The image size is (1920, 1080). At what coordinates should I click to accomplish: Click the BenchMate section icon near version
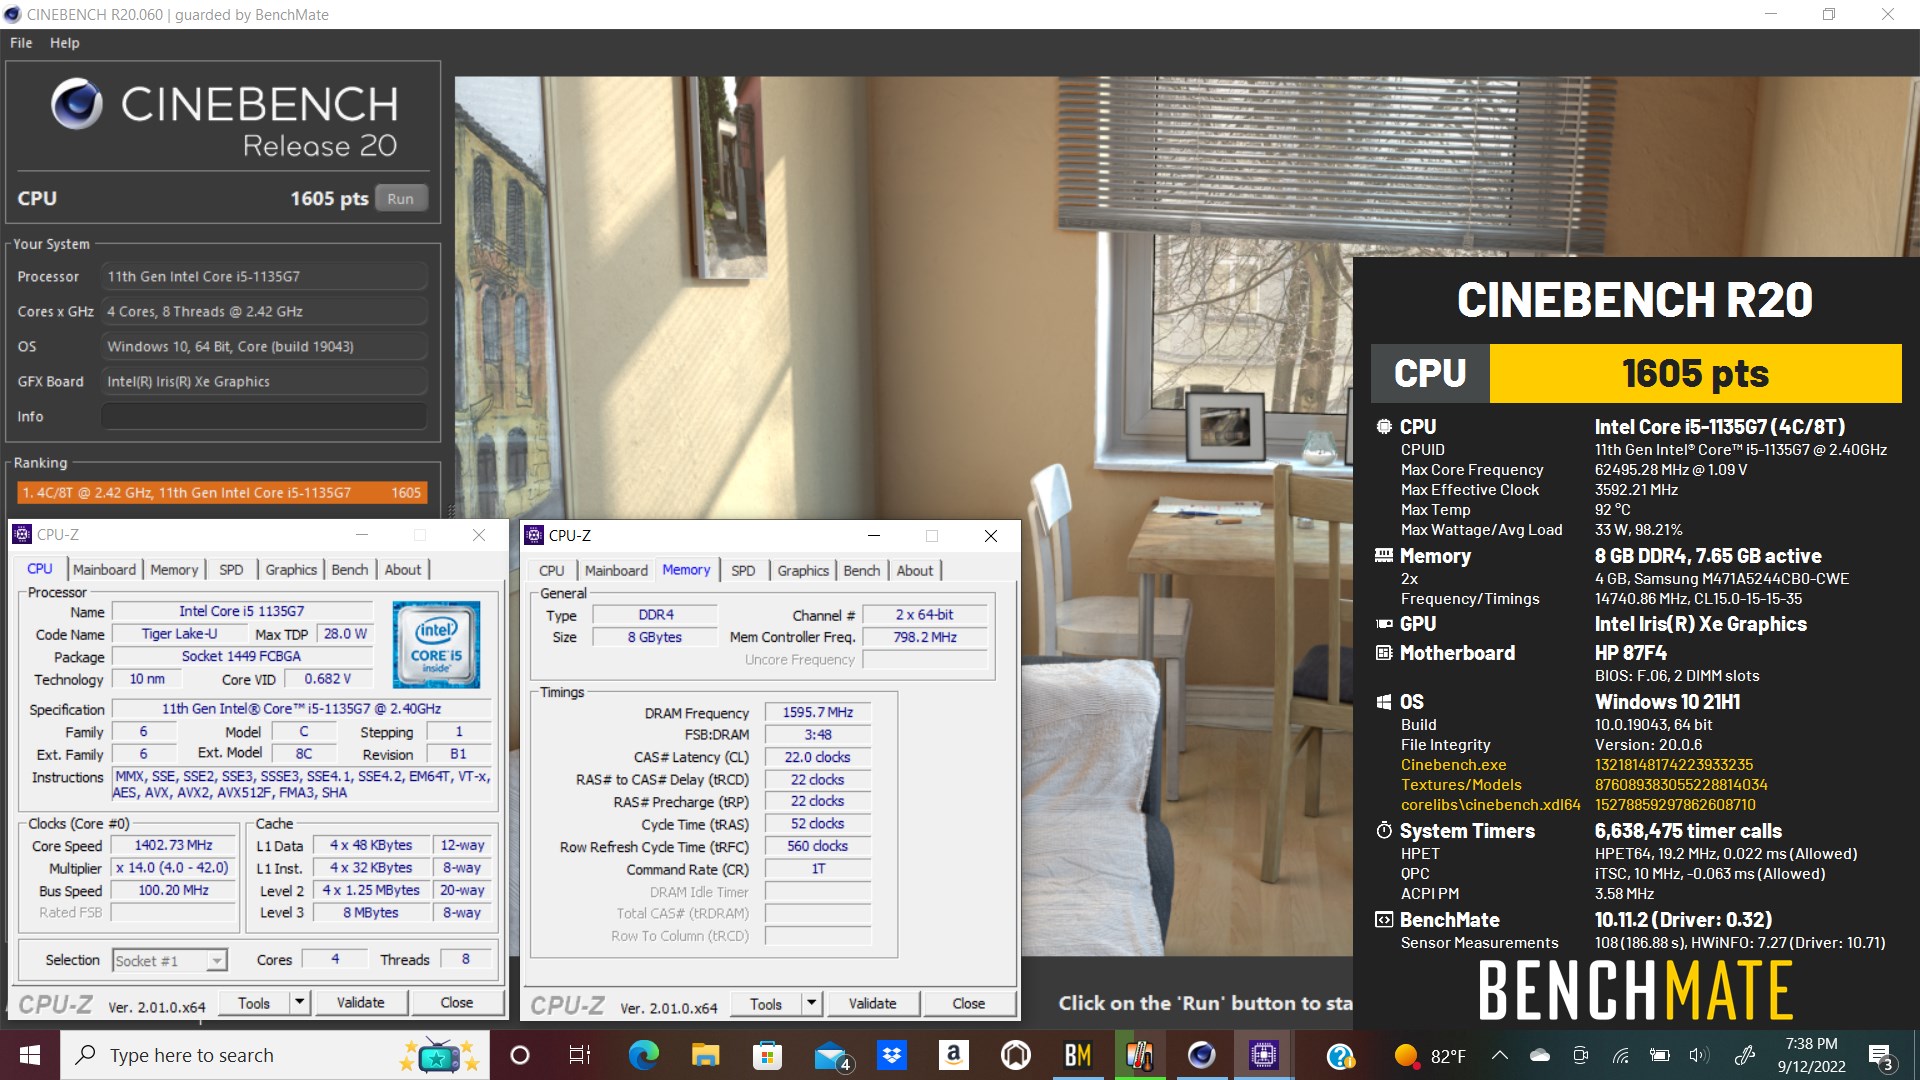coord(1384,920)
